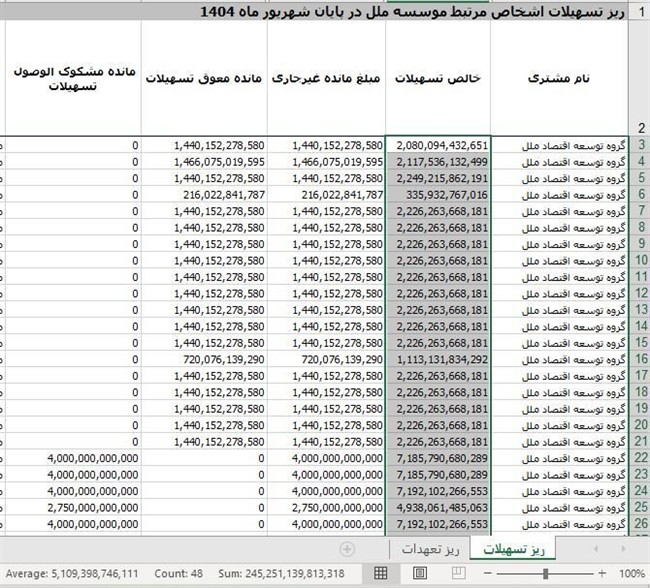Select 7,185,790,680,289 in row 22
This screenshot has width=650, height=588.
[438, 458]
